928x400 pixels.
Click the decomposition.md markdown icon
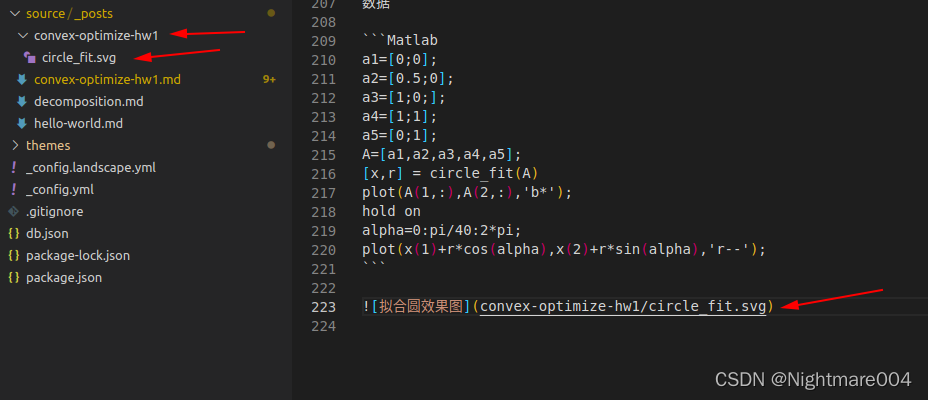point(22,101)
